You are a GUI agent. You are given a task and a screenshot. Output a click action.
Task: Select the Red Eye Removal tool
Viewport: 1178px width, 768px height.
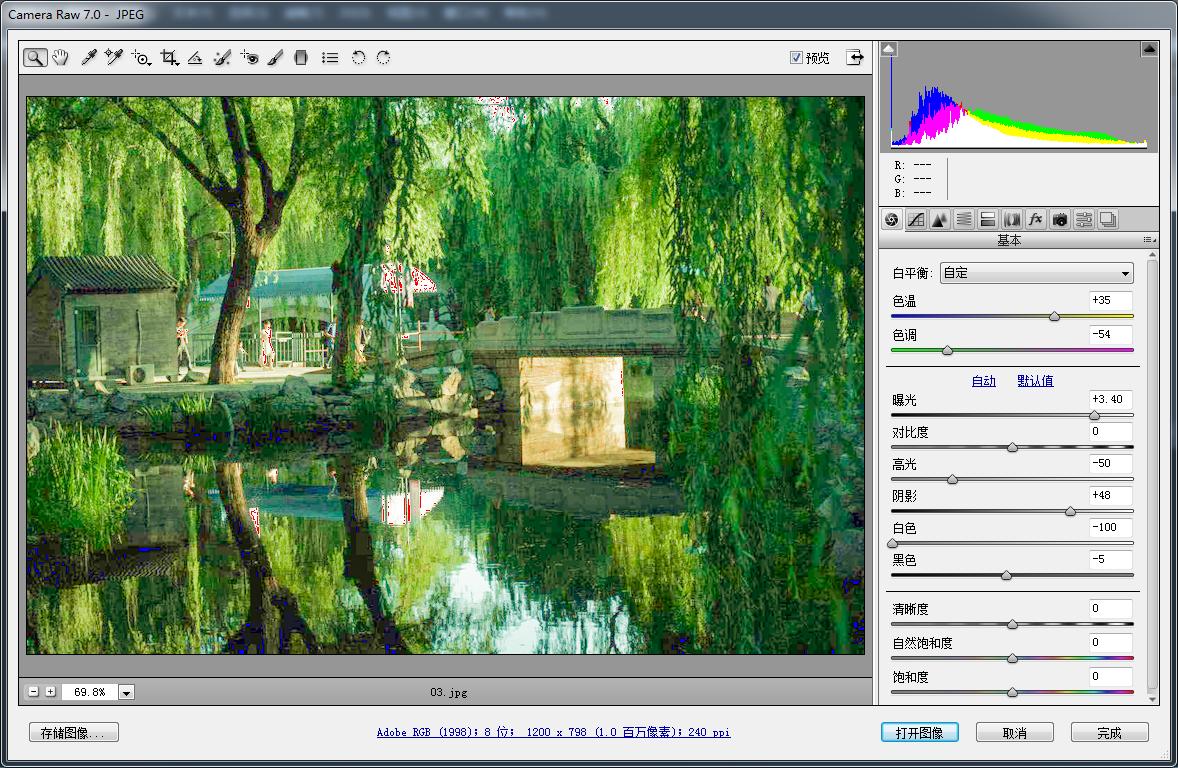pos(249,58)
